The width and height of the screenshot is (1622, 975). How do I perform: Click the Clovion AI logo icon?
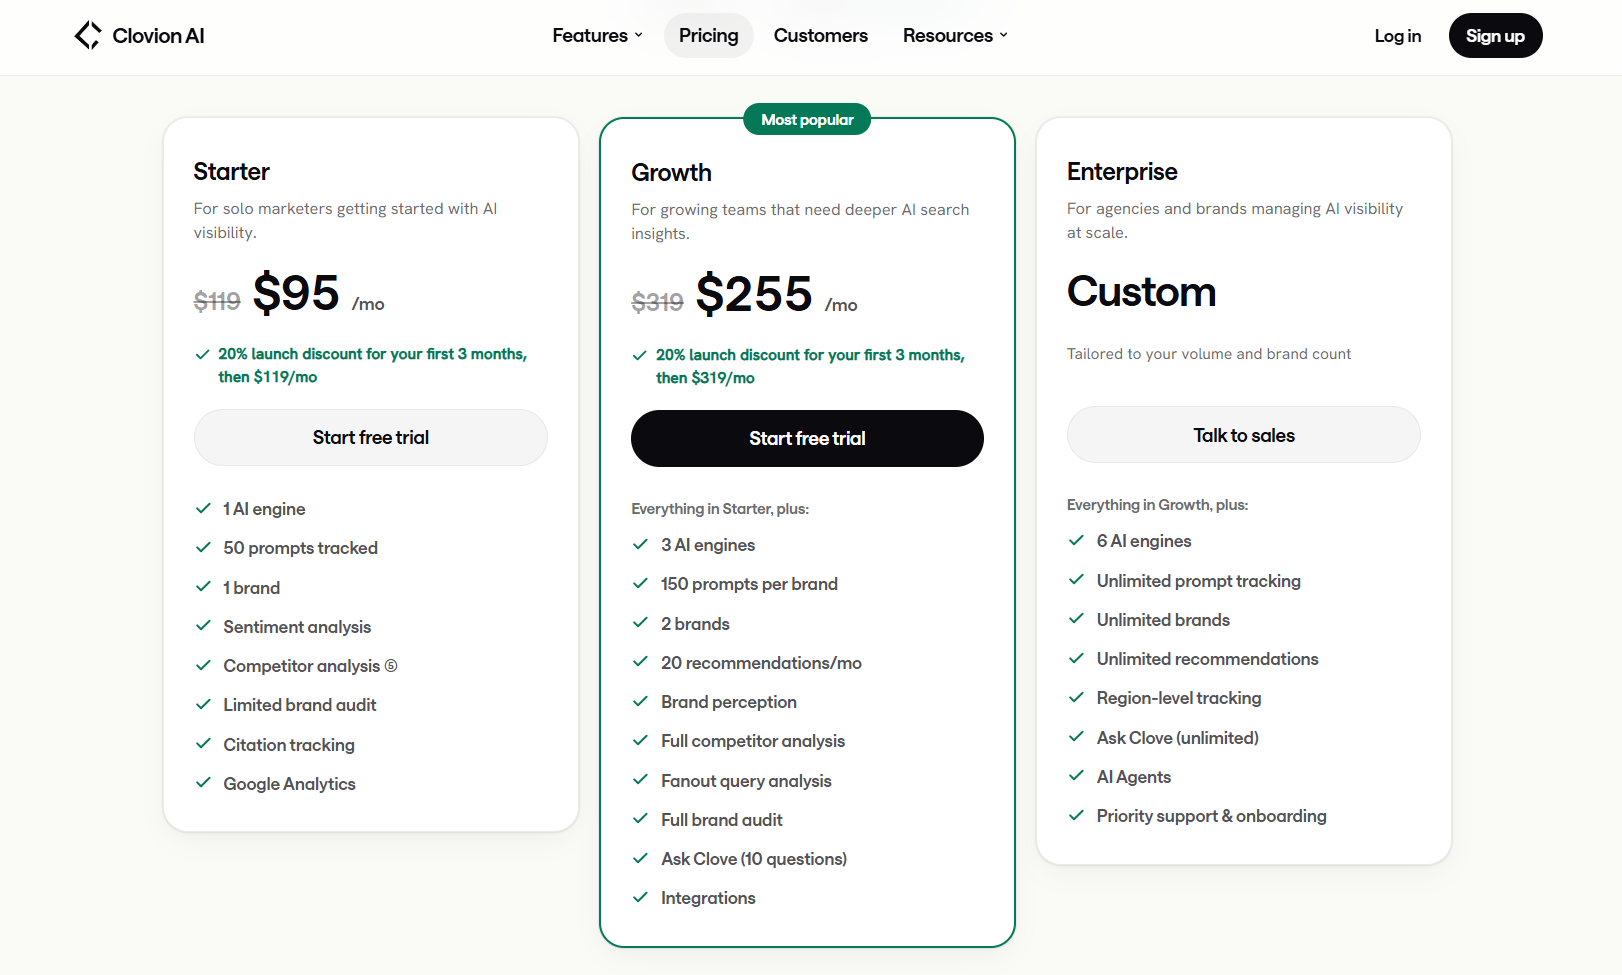88,36
